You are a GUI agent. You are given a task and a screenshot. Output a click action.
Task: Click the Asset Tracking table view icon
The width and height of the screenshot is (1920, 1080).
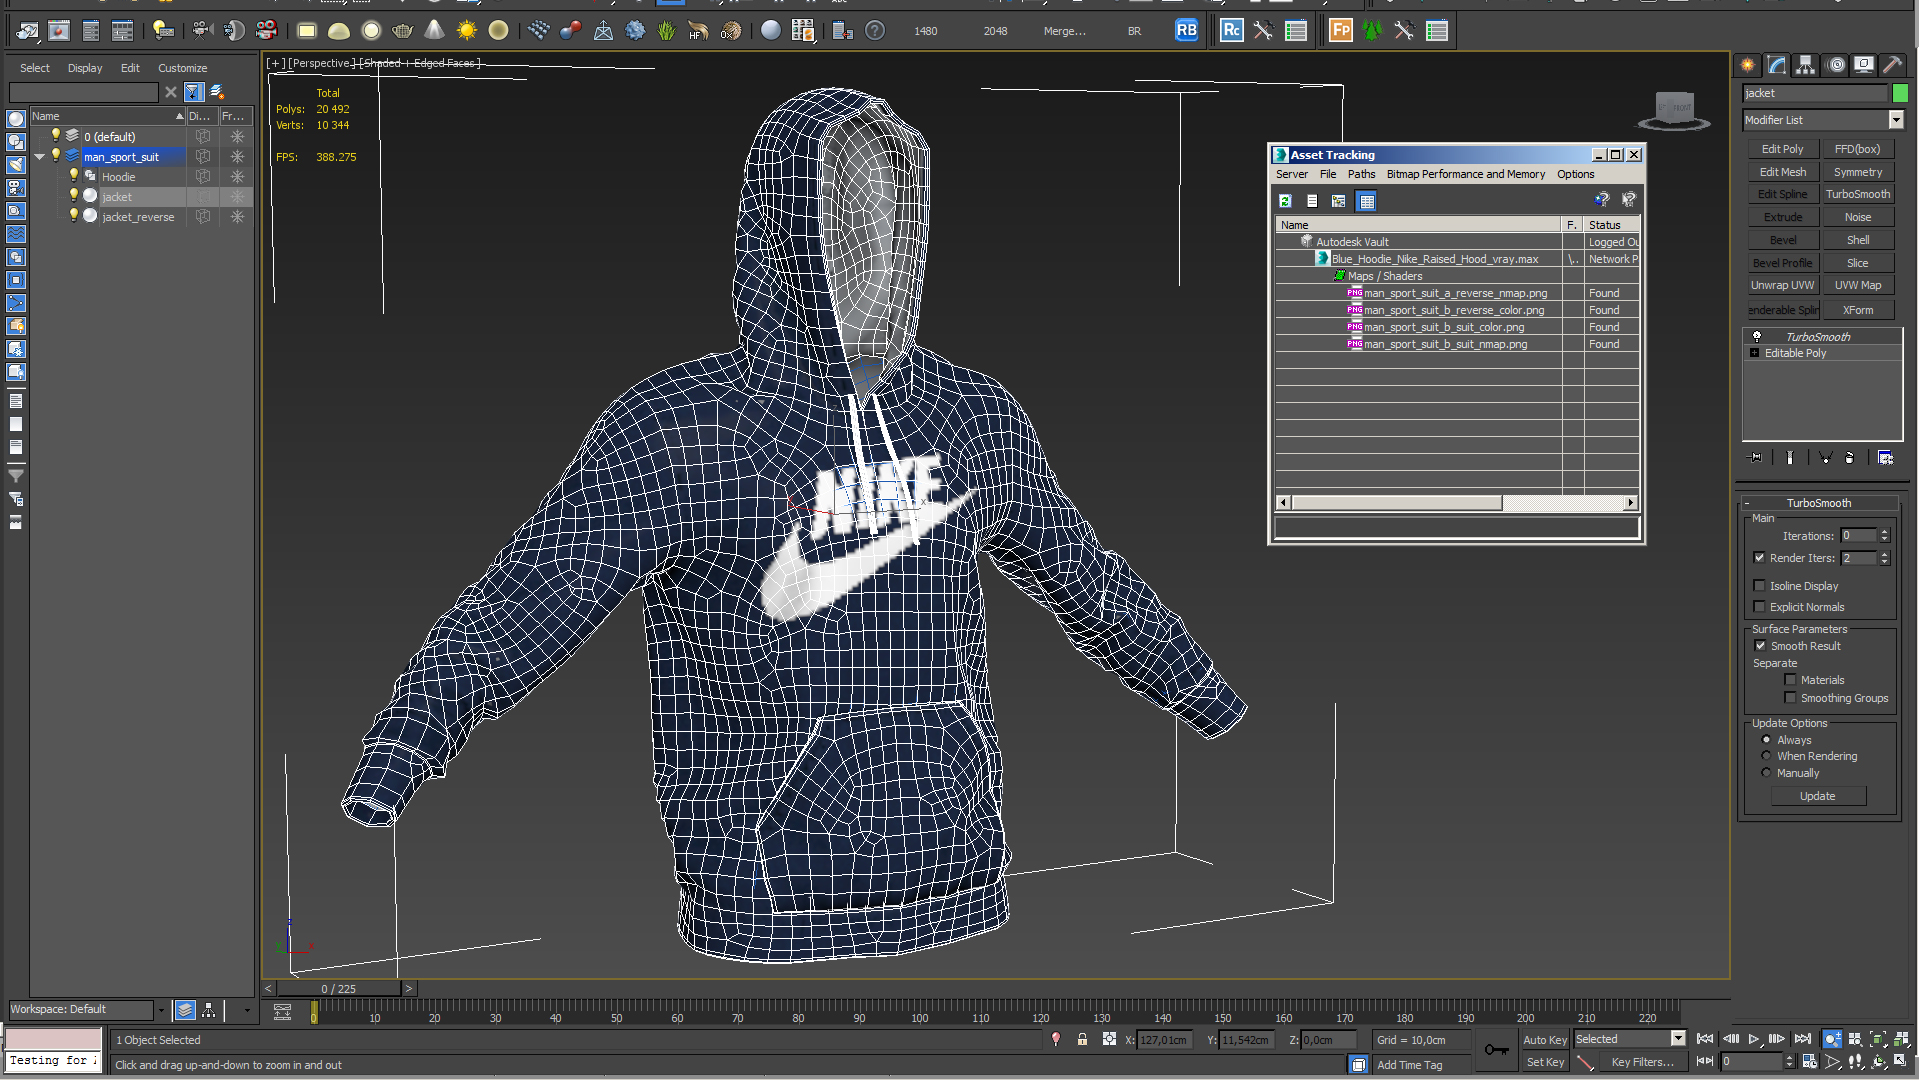[1366, 201]
